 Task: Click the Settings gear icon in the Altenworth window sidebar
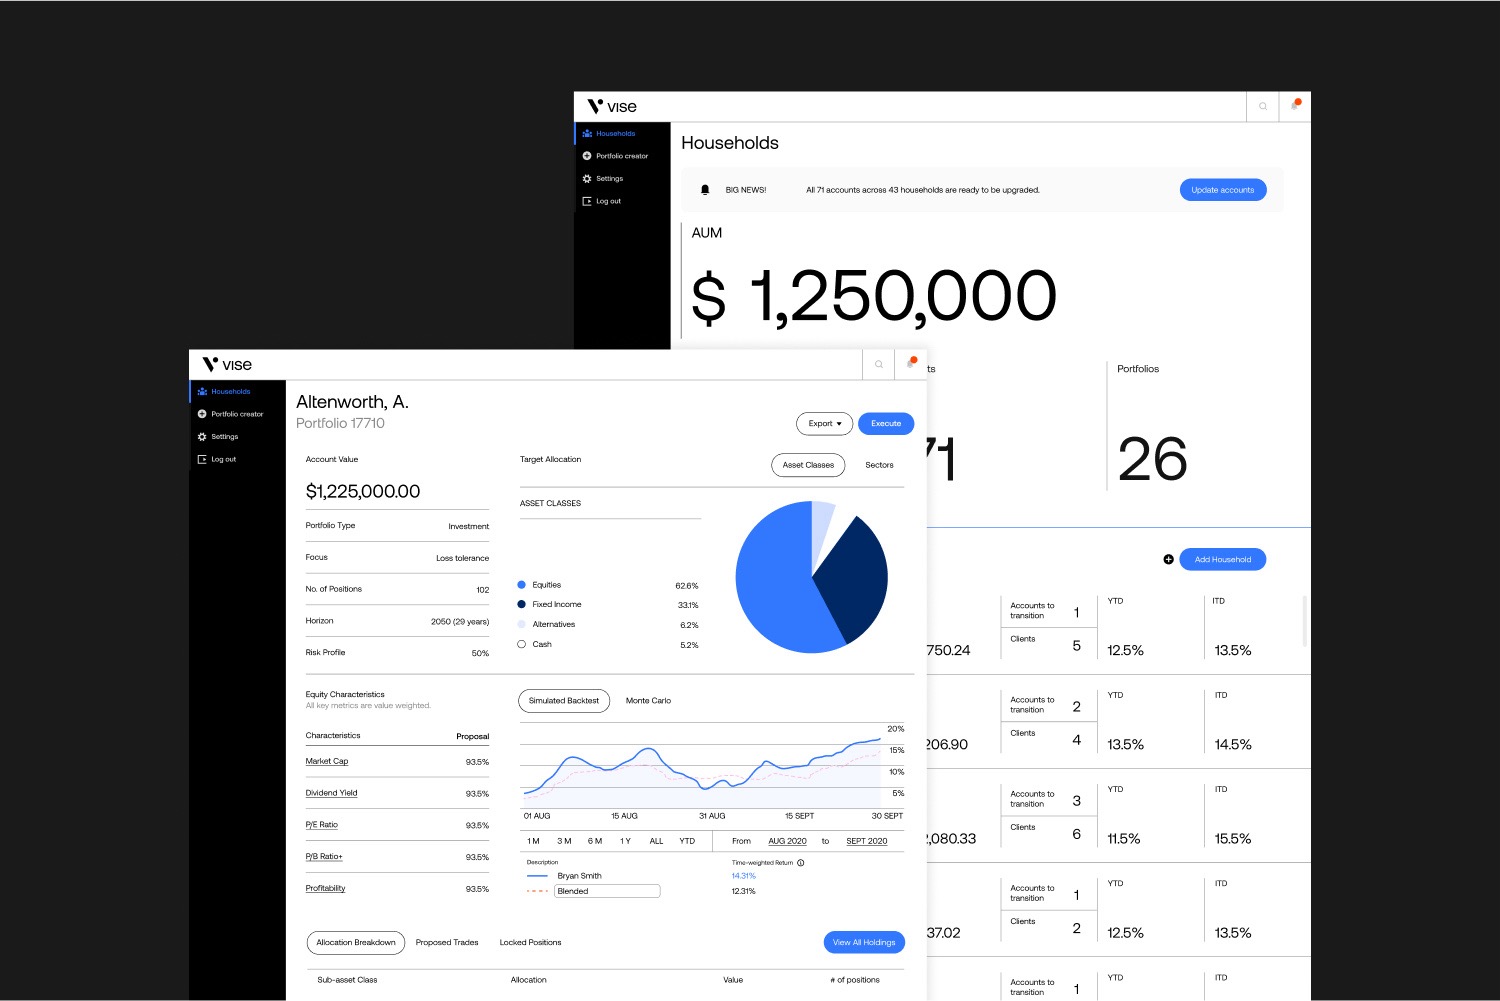tap(202, 437)
